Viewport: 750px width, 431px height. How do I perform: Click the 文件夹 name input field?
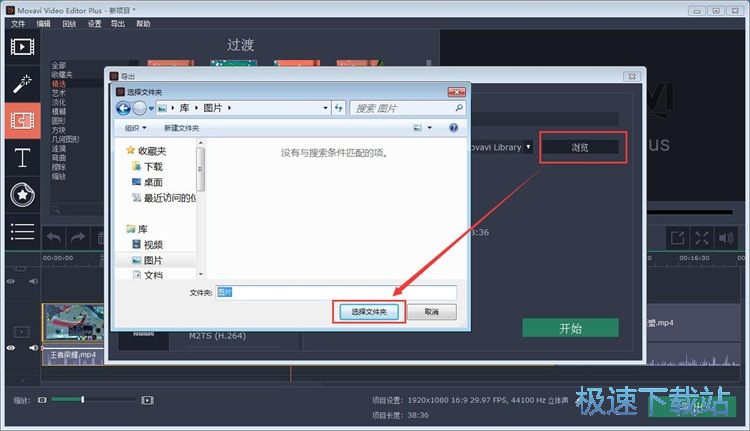(336, 292)
